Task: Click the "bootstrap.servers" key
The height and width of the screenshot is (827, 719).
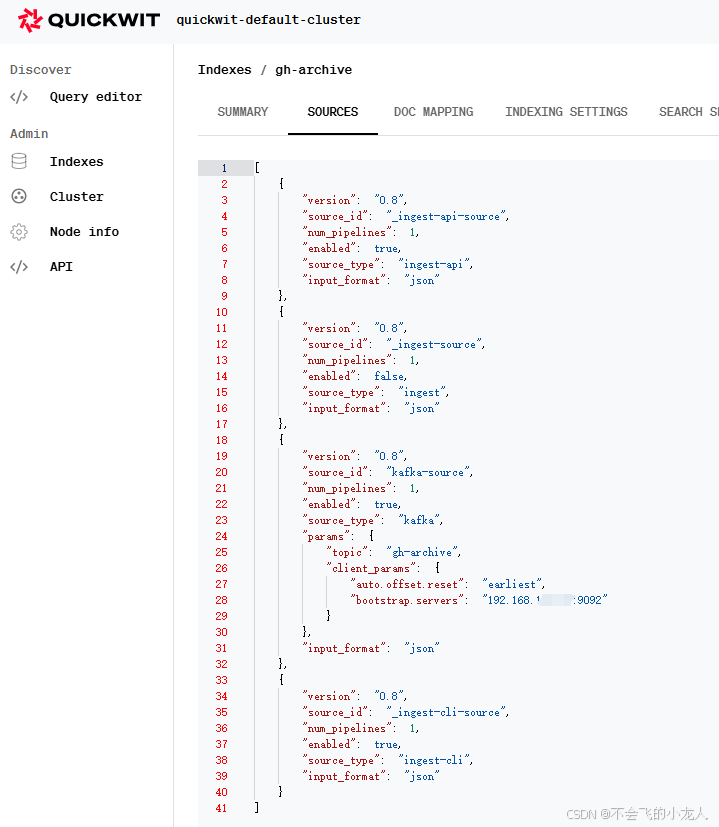Action: click(409, 600)
